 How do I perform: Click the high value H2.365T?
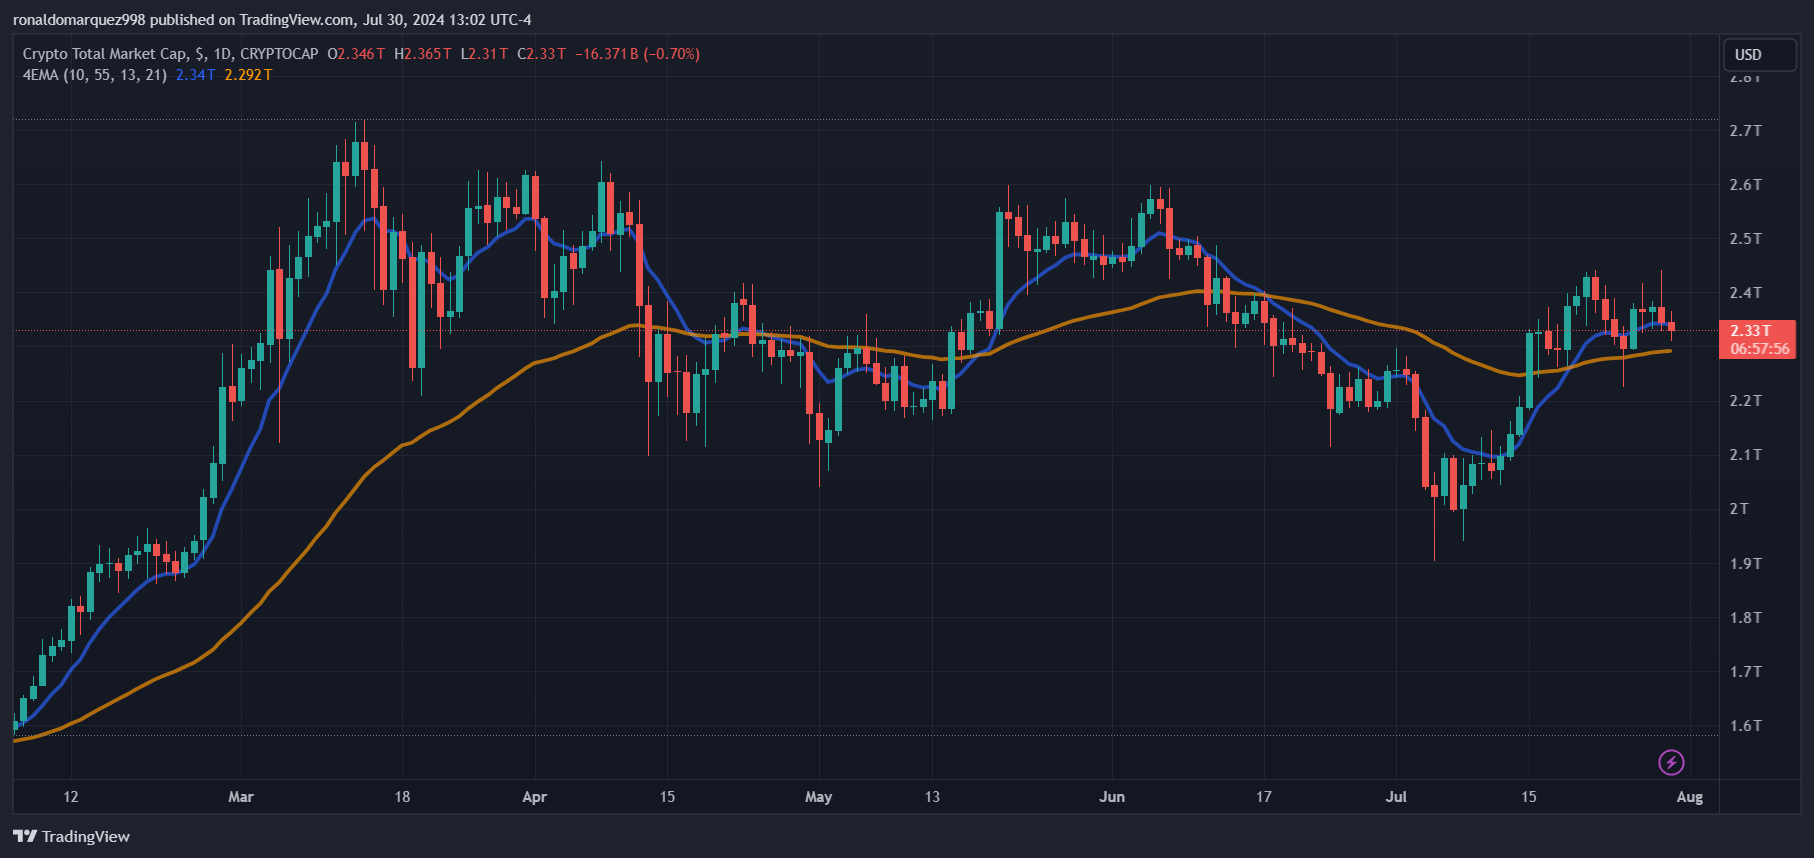(x=423, y=54)
